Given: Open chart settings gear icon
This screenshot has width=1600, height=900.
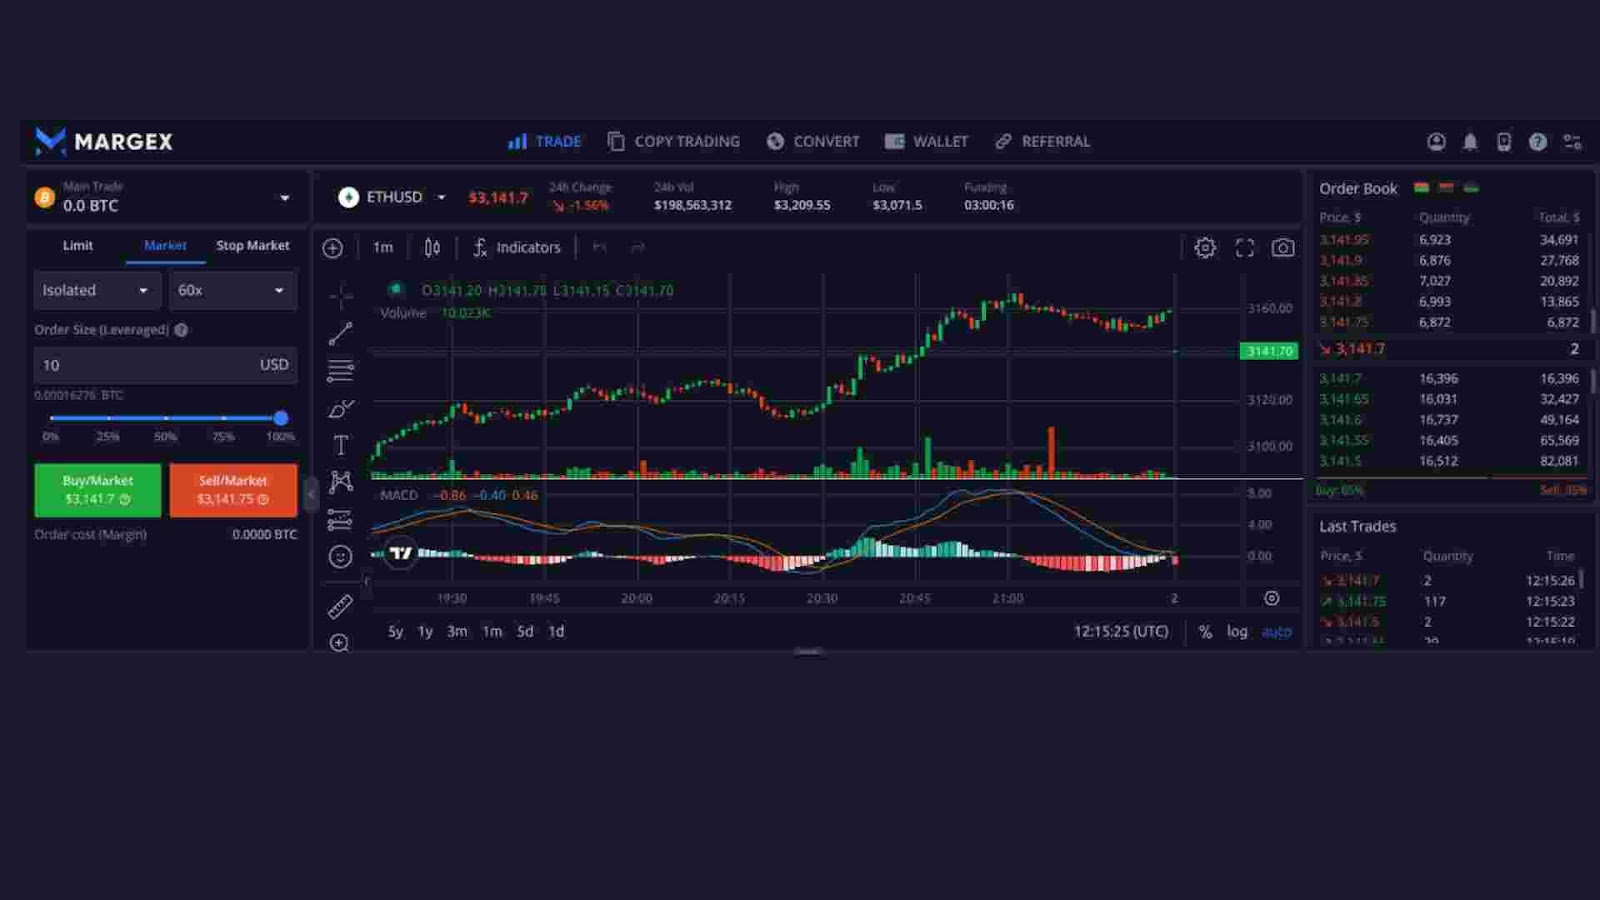Looking at the screenshot, I should [1205, 247].
